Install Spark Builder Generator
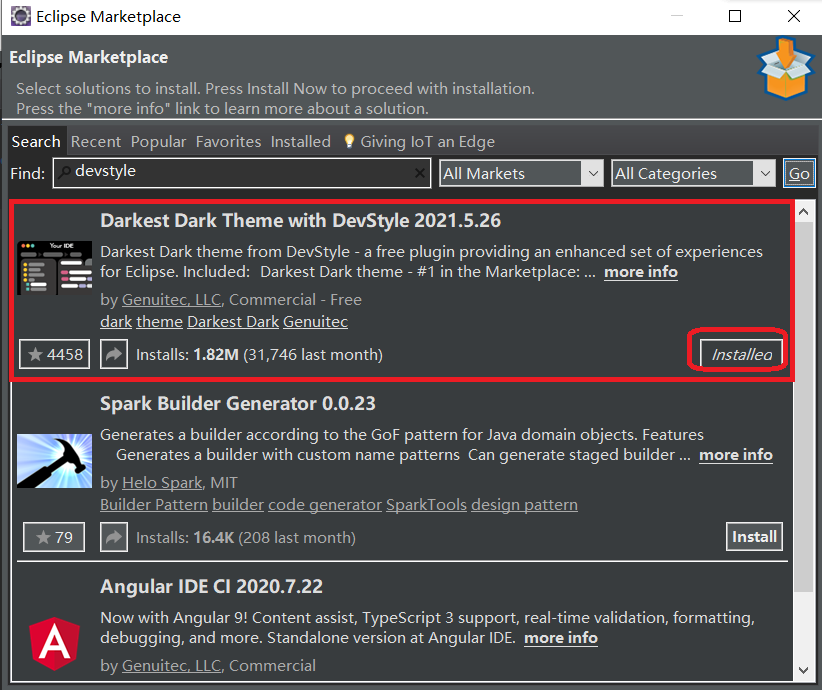Screen dimensions: 822x690 [754, 536]
